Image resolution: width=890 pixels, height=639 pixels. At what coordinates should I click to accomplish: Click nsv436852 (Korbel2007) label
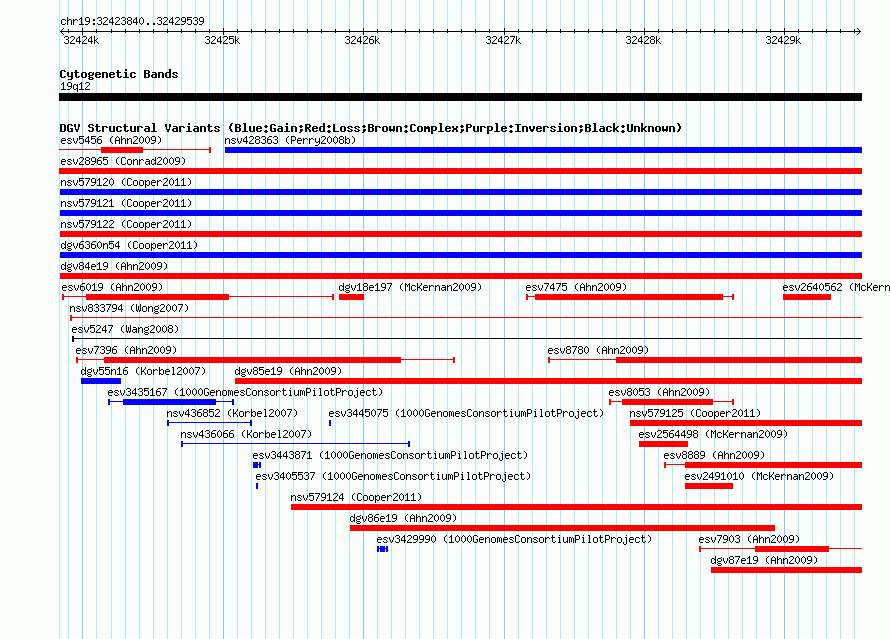click(232, 413)
